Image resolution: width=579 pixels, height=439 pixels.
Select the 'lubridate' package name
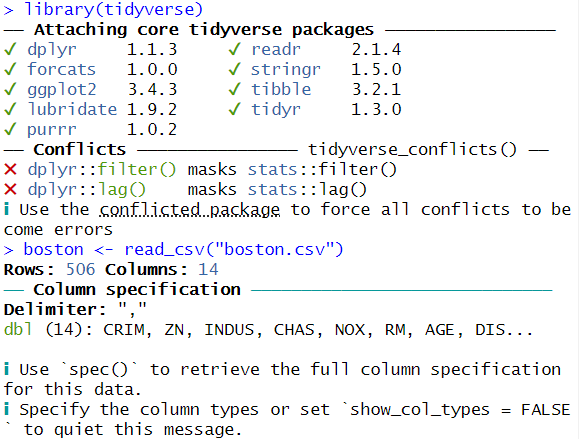(72, 109)
